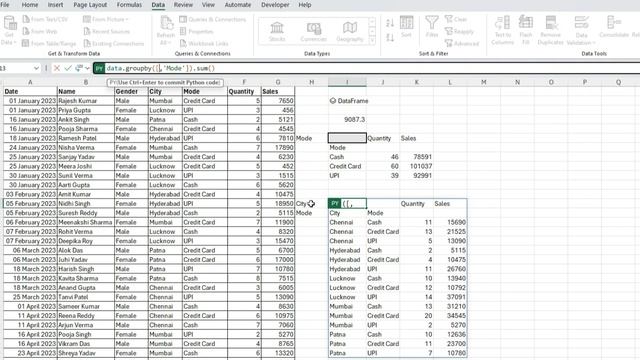Click the Refresh All button
Screen dimensions: 640x360
[x=166, y=31]
